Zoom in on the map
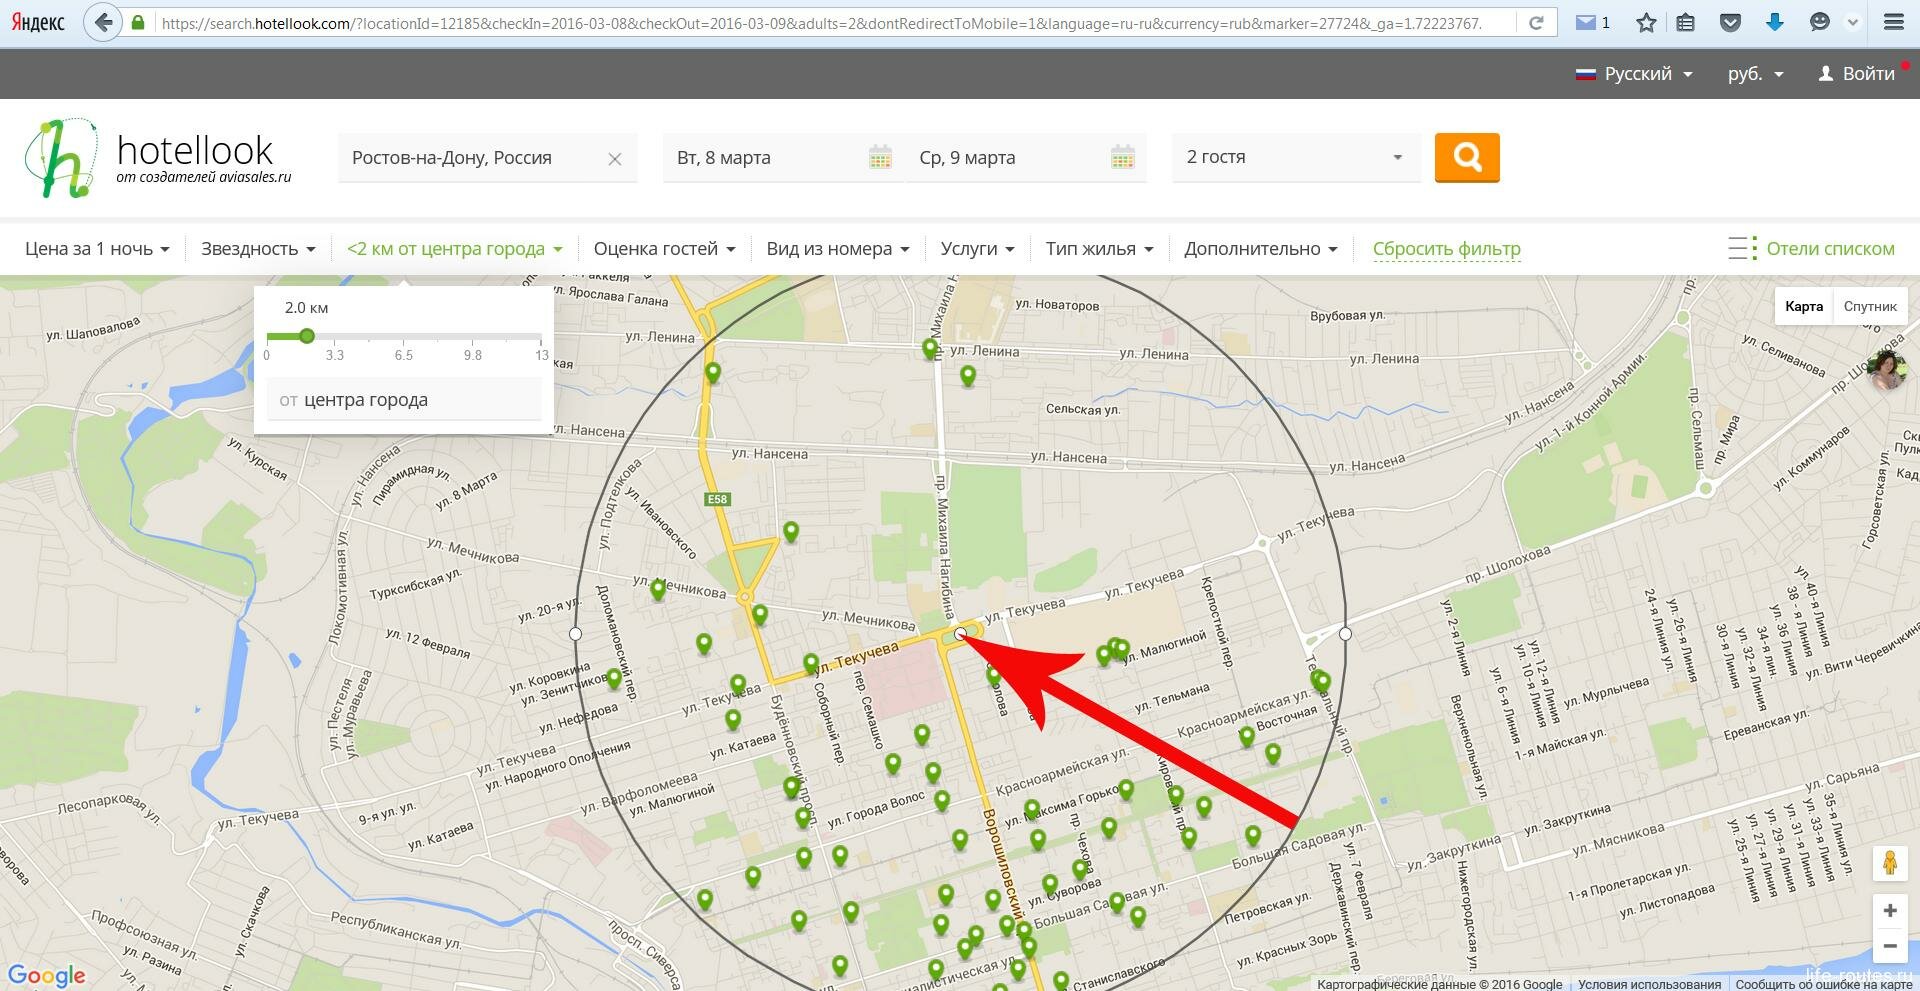The width and height of the screenshot is (1920, 991). tap(1889, 910)
